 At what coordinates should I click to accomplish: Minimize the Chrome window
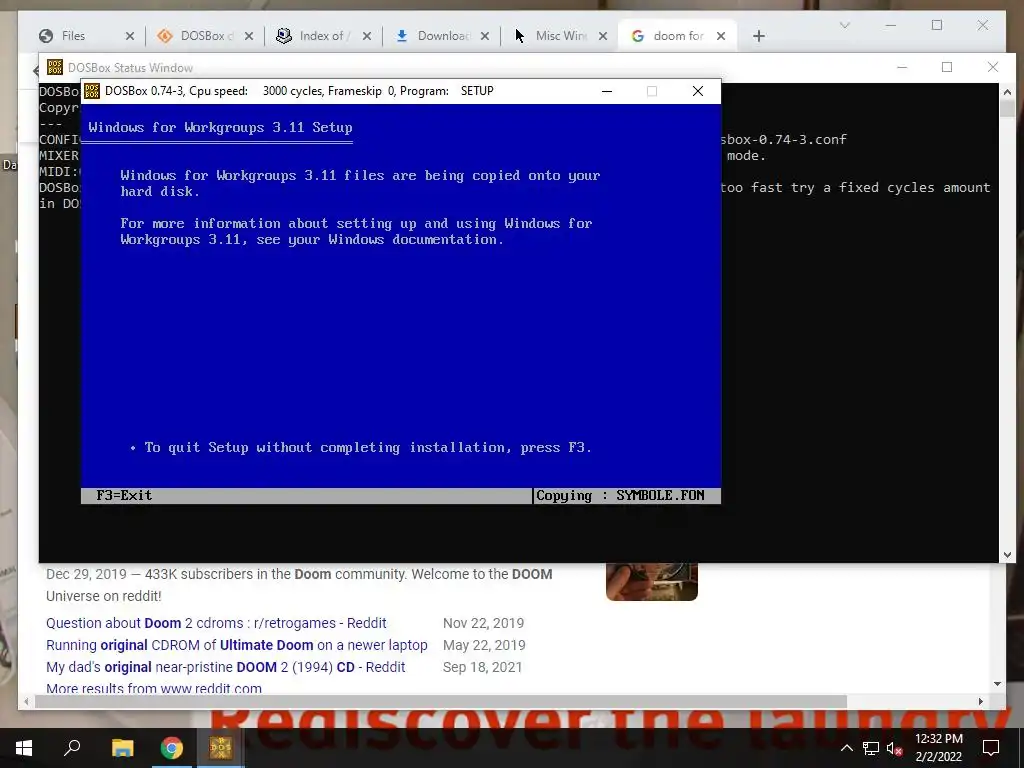pos(891,25)
